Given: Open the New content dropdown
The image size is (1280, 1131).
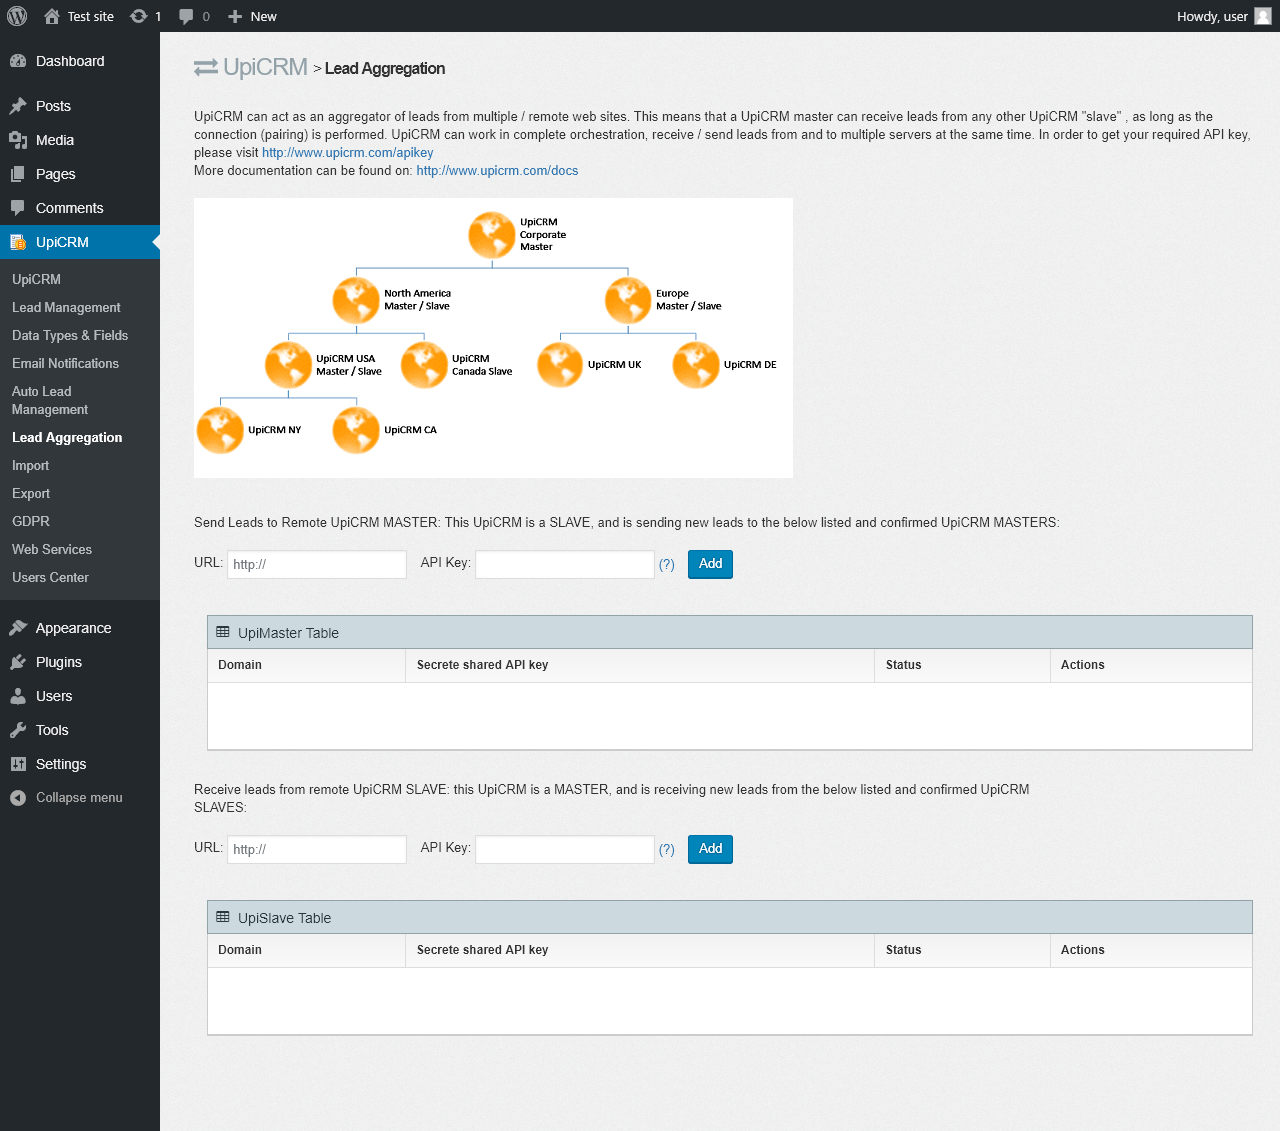Looking at the screenshot, I should [x=252, y=16].
